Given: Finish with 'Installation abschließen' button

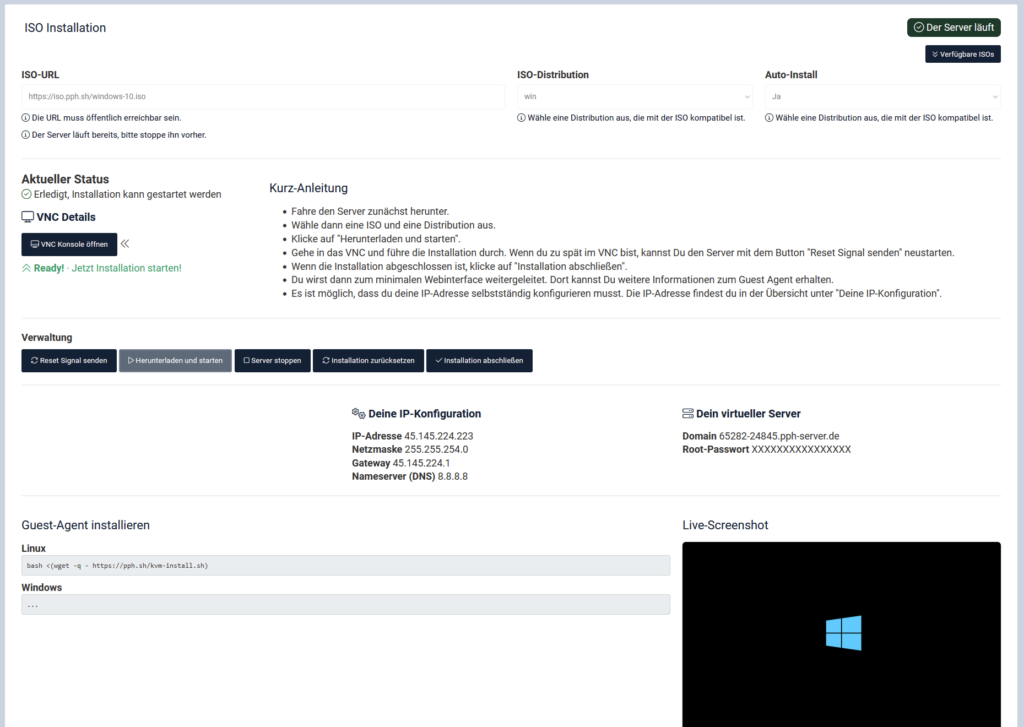Looking at the screenshot, I should point(479,361).
